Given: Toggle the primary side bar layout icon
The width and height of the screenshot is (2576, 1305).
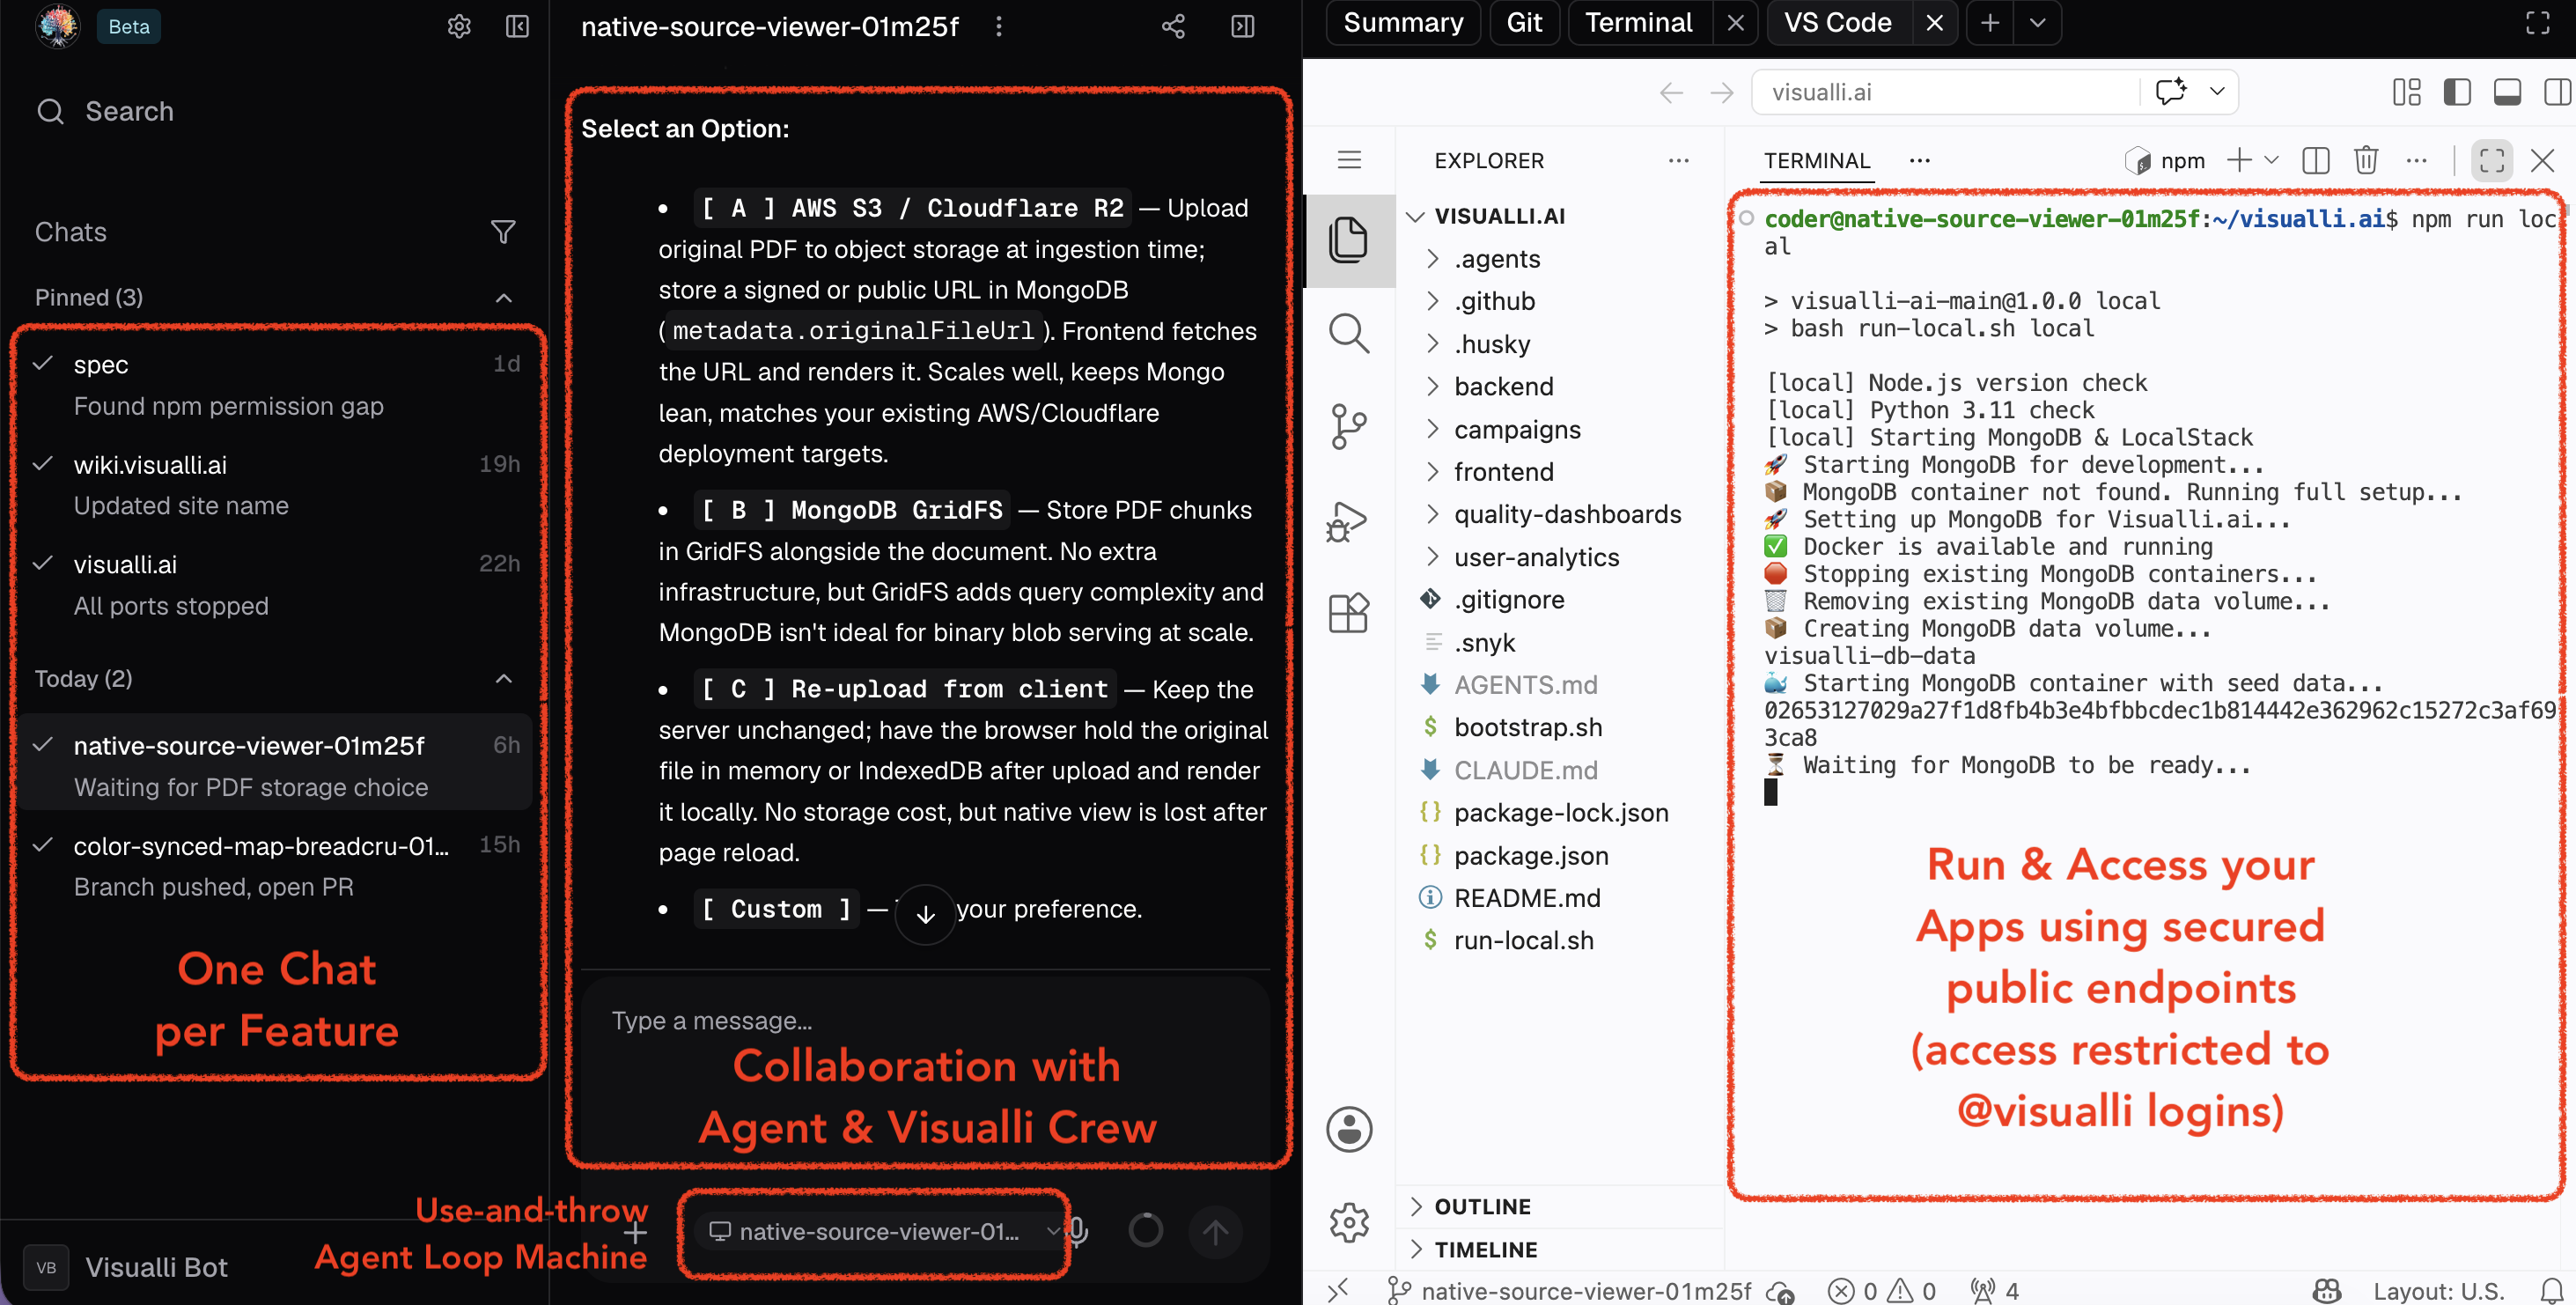Looking at the screenshot, I should 2457,92.
